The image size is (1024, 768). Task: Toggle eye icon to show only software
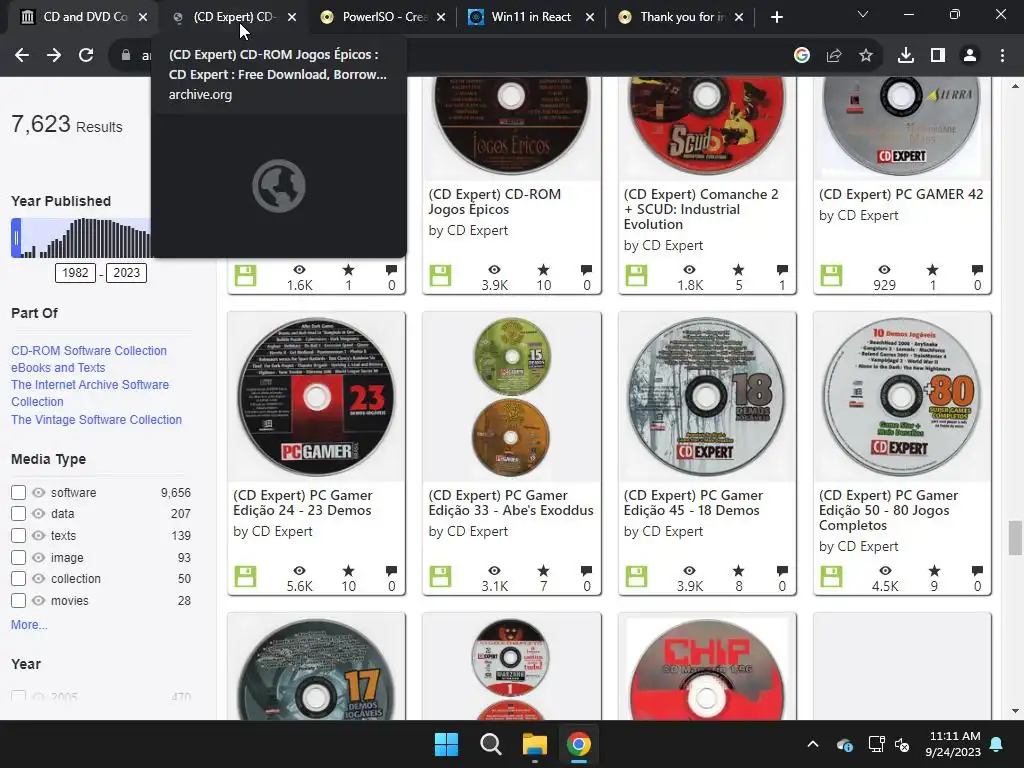click(x=39, y=492)
